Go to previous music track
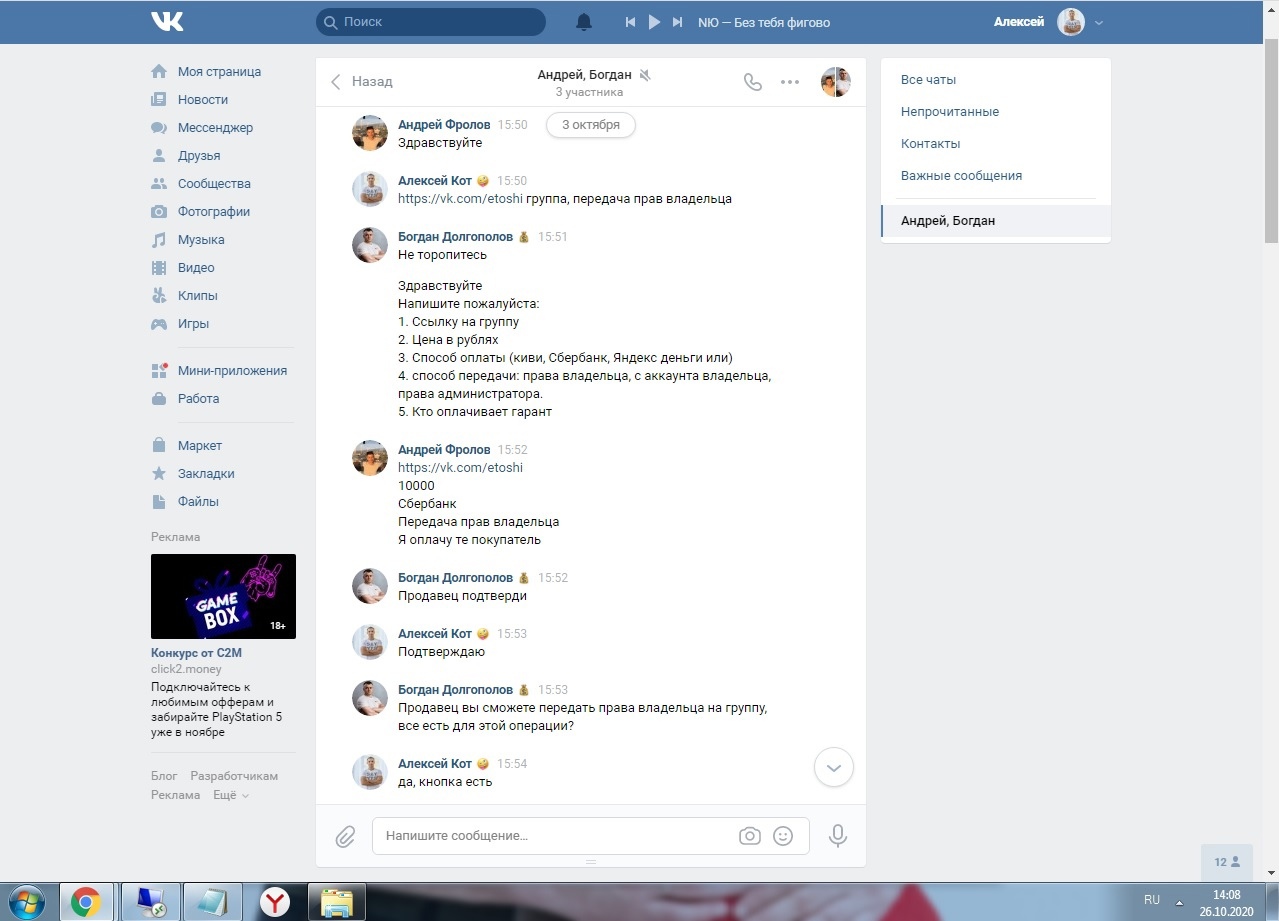Viewport: 1279px width, 921px height. (630, 22)
